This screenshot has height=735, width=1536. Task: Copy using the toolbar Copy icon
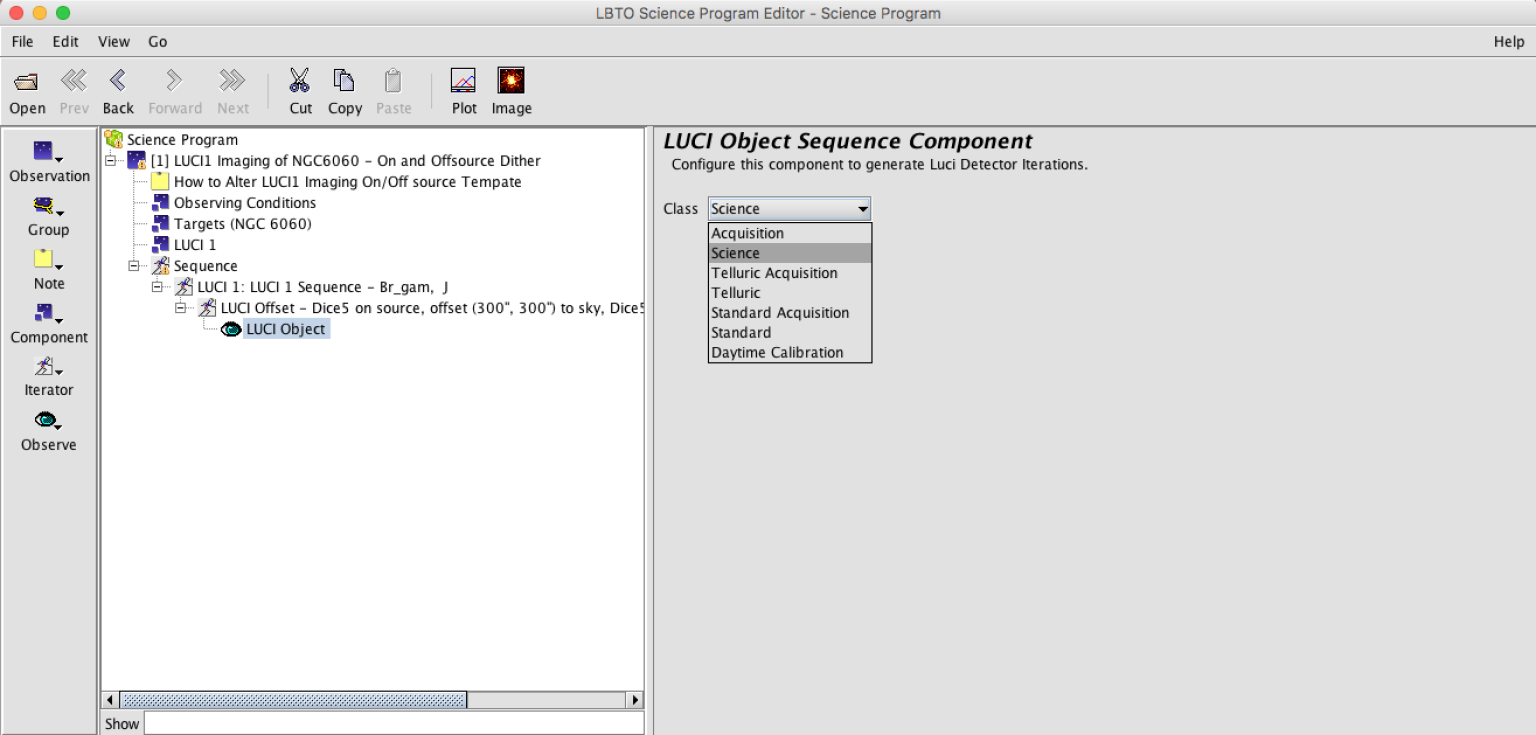345,81
